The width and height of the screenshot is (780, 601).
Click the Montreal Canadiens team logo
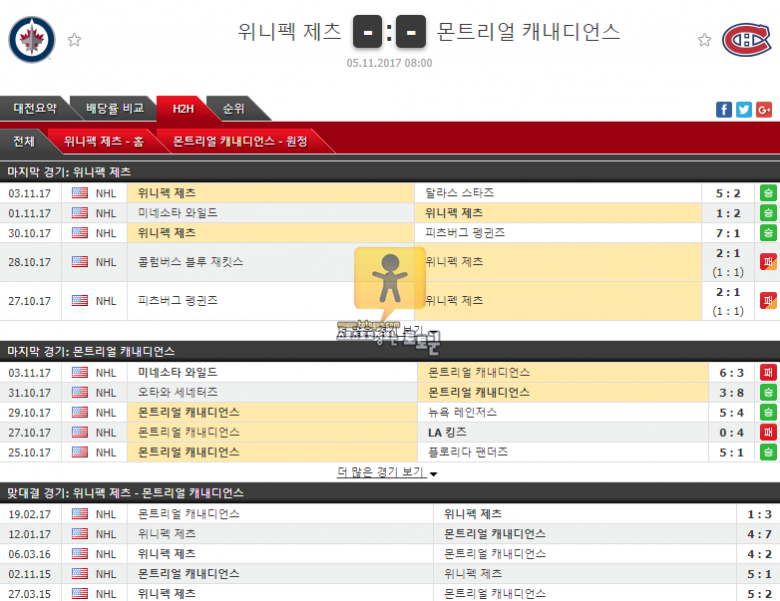click(747, 39)
